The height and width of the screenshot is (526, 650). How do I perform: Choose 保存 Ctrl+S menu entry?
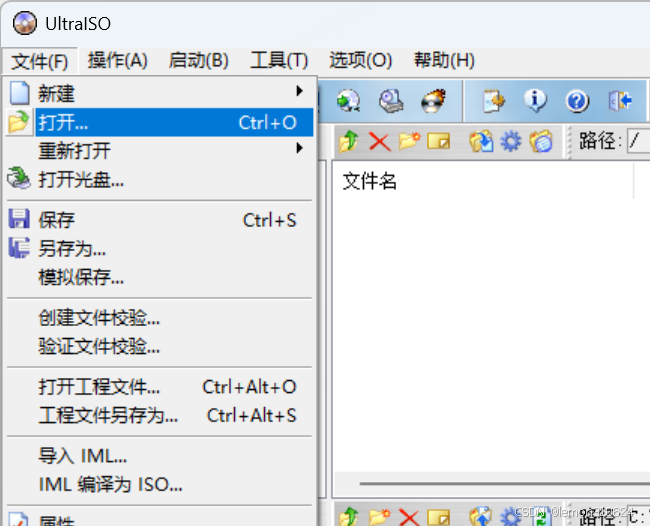click(160, 220)
